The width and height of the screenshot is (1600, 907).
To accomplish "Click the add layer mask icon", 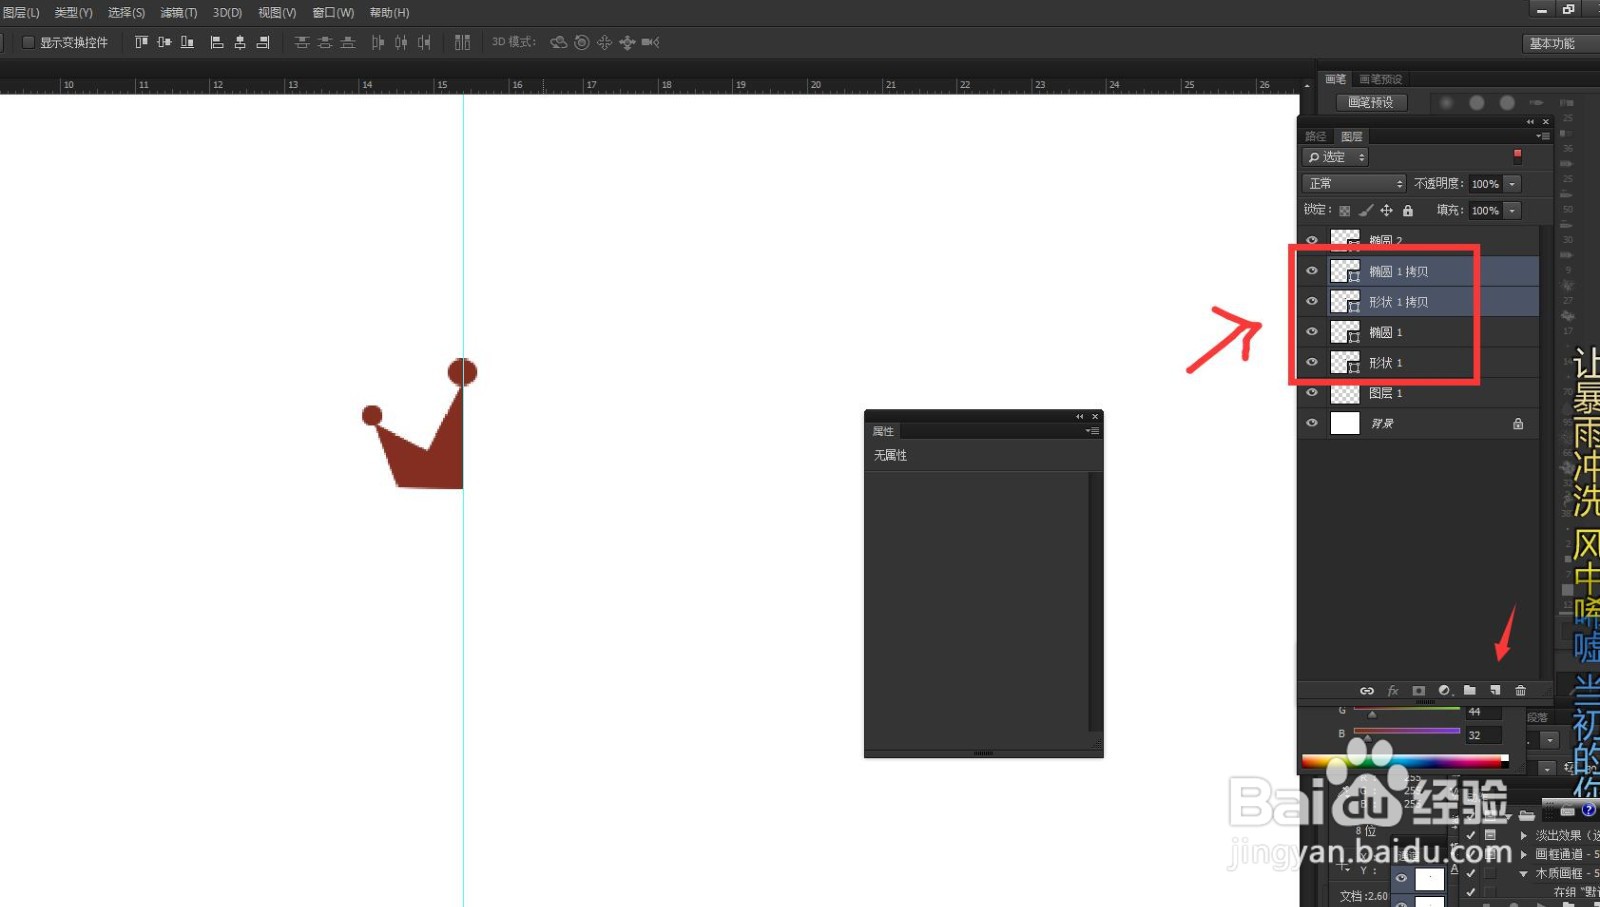I will click(1418, 691).
